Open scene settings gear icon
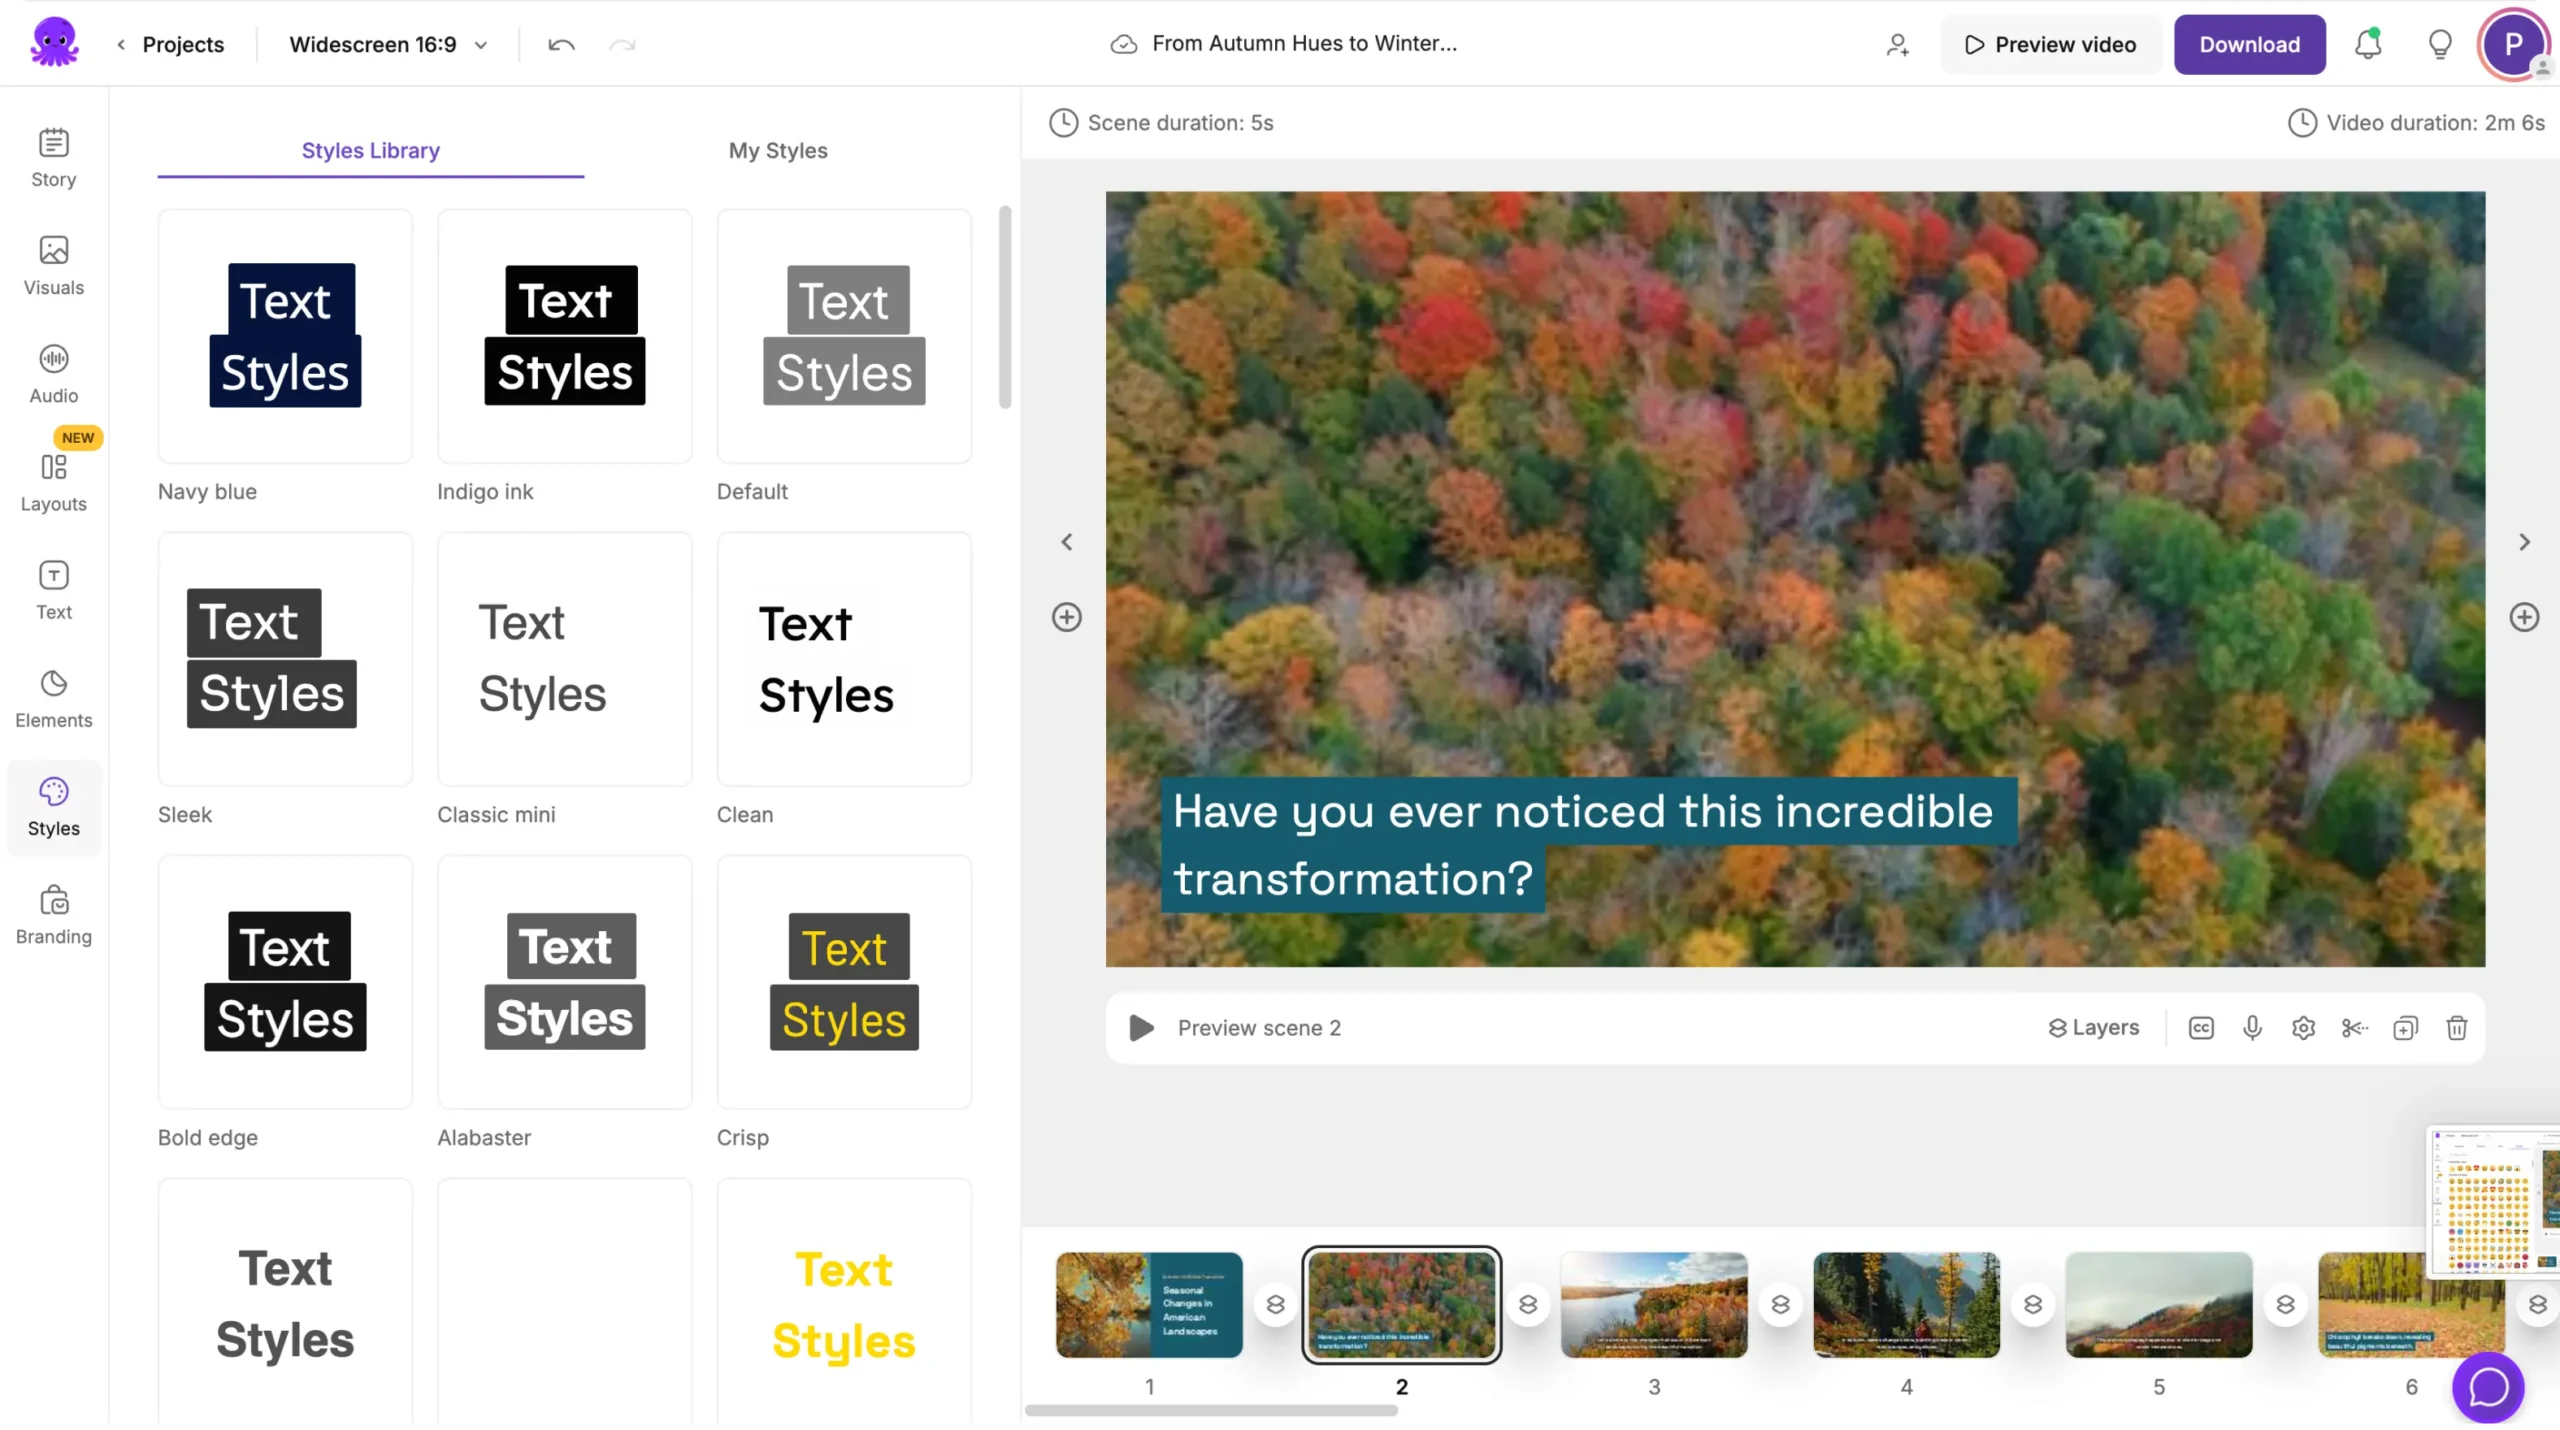Screen dimensions: 2560x1430 [x=2303, y=1028]
